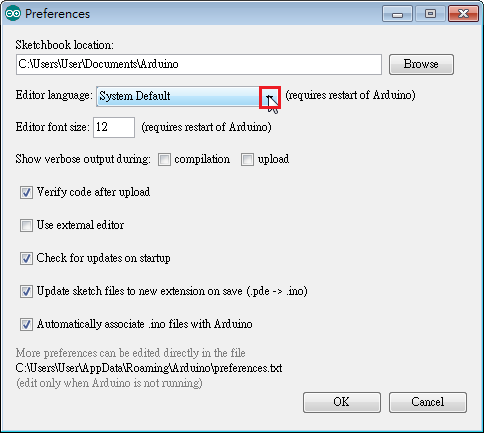484x433 pixels.
Task: Tick the Use external editor checkbox
Action: pyautogui.click(x=26, y=225)
